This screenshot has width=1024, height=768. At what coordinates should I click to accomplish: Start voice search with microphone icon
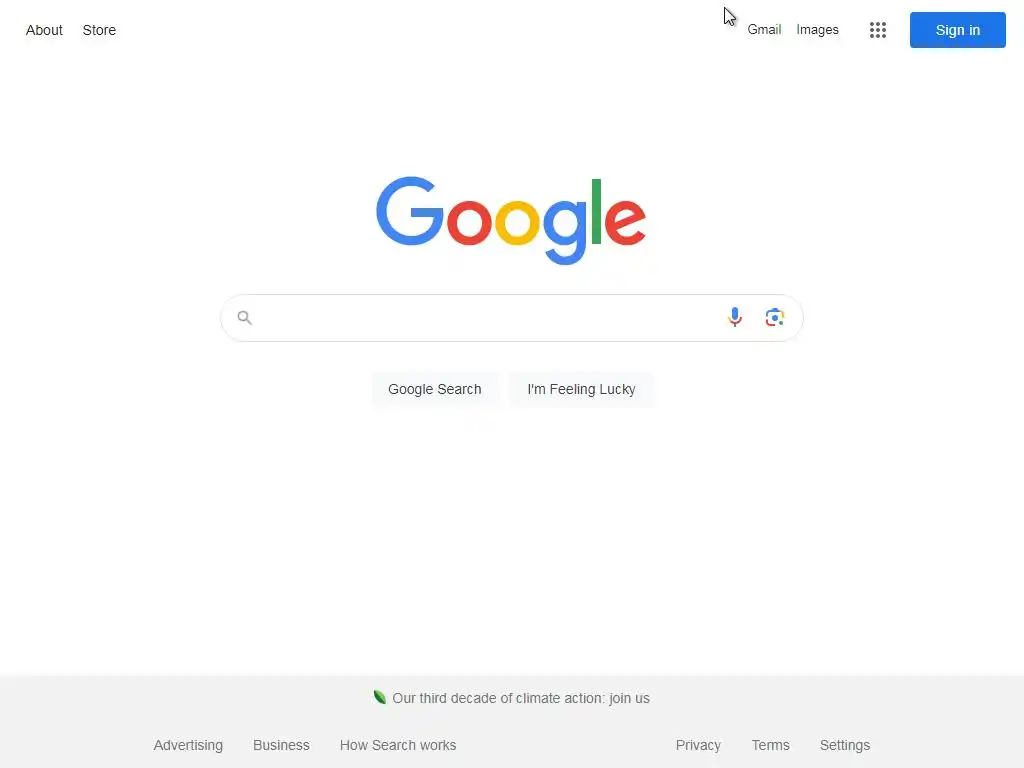click(x=735, y=317)
